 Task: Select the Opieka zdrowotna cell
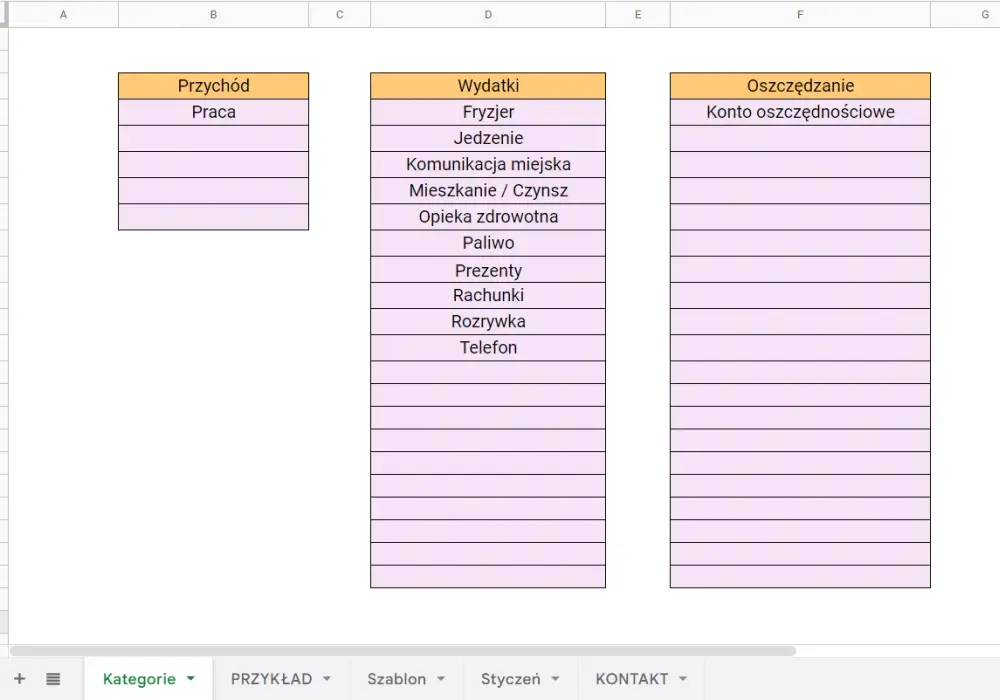(x=488, y=217)
